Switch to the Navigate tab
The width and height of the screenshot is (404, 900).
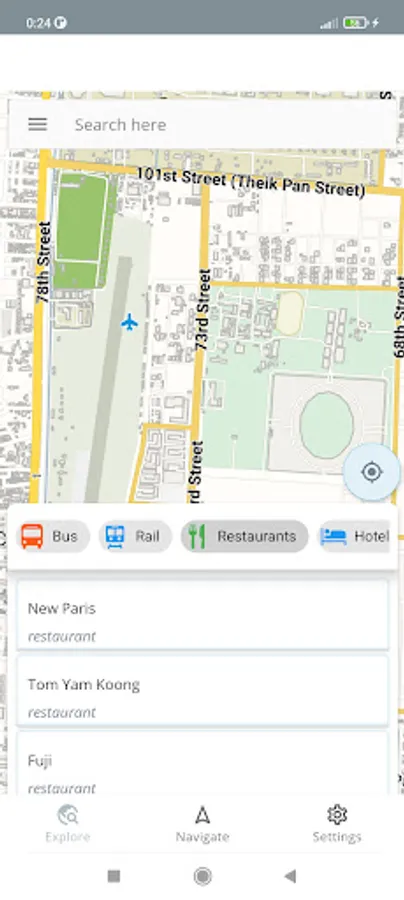tap(202, 824)
